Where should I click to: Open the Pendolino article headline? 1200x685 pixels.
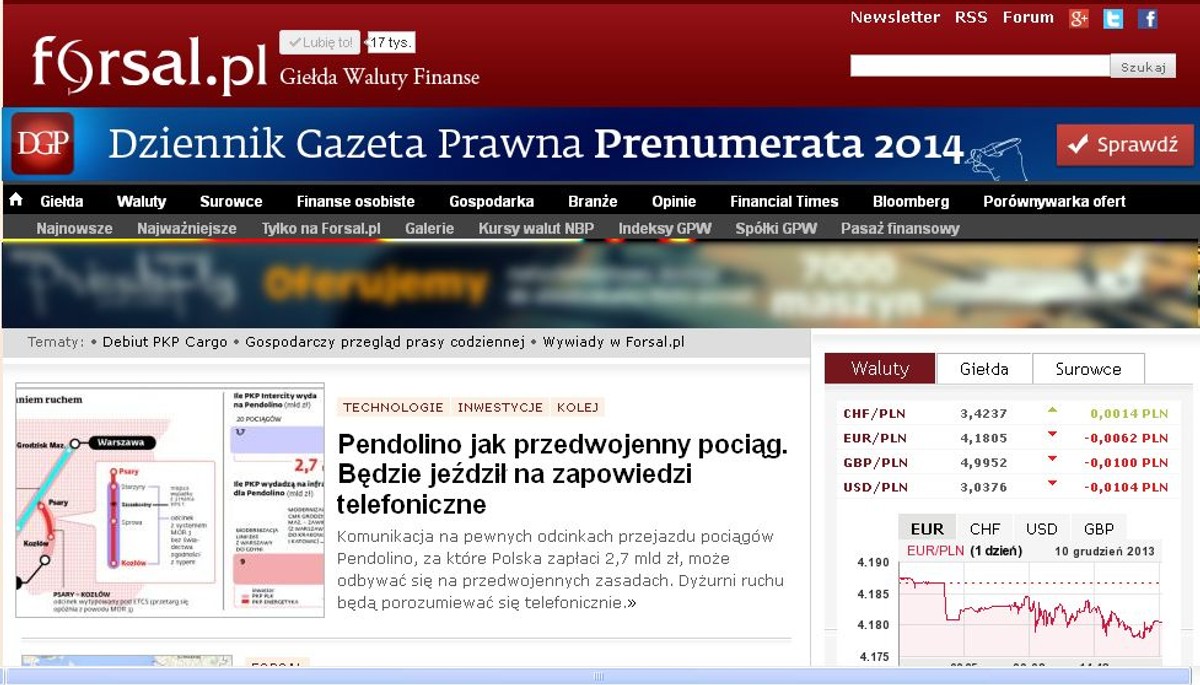(563, 473)
